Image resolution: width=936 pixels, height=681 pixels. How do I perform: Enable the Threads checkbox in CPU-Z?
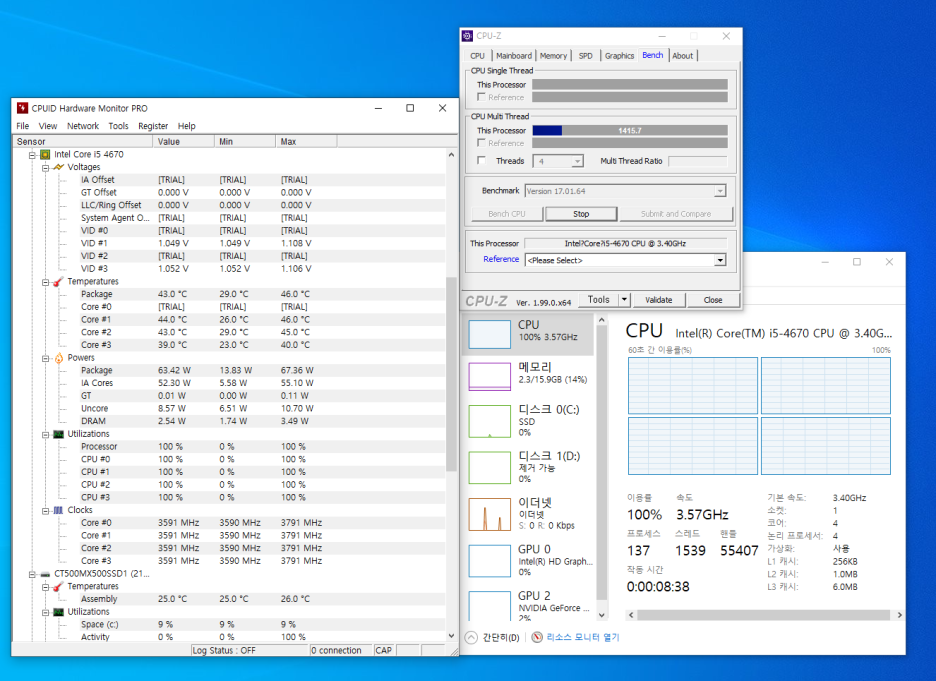tap(481, 161)
